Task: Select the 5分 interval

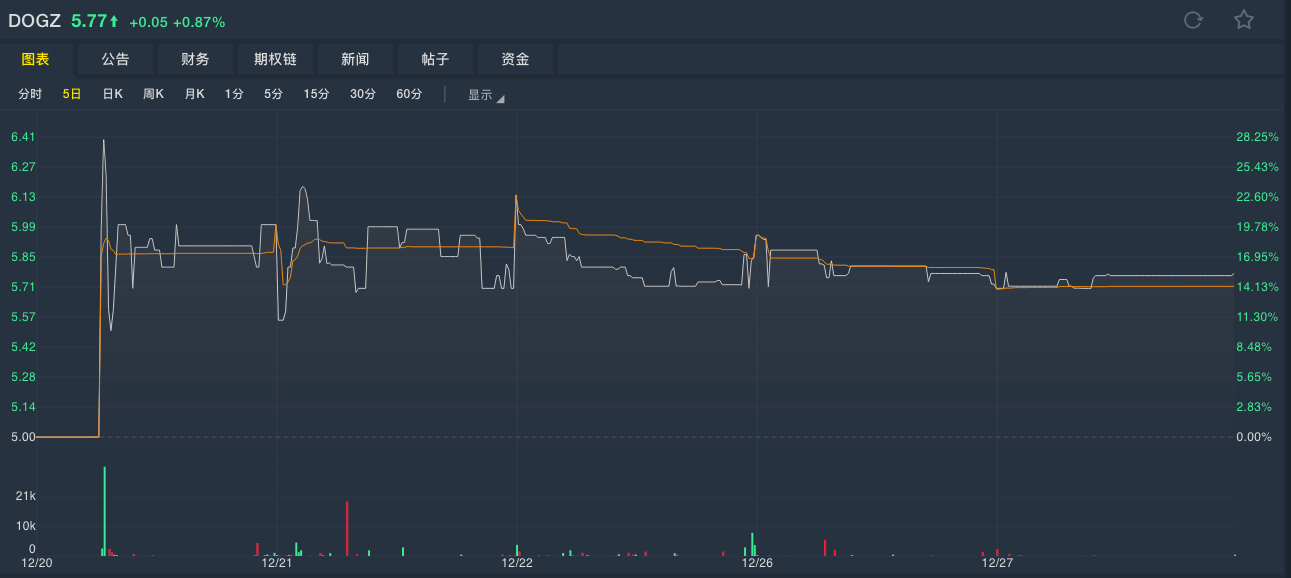Action: click(273, 94)
